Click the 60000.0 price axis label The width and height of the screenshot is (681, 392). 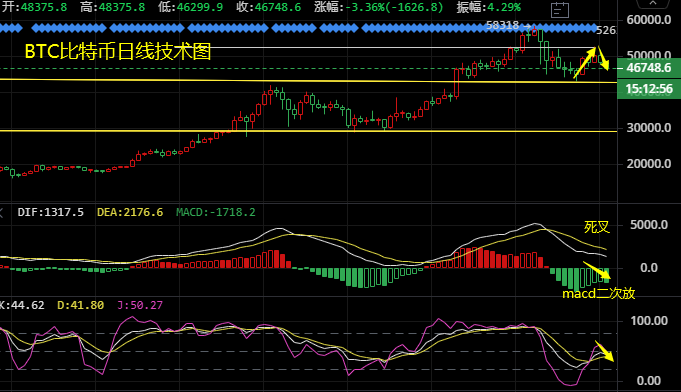(x=649, y=20)
